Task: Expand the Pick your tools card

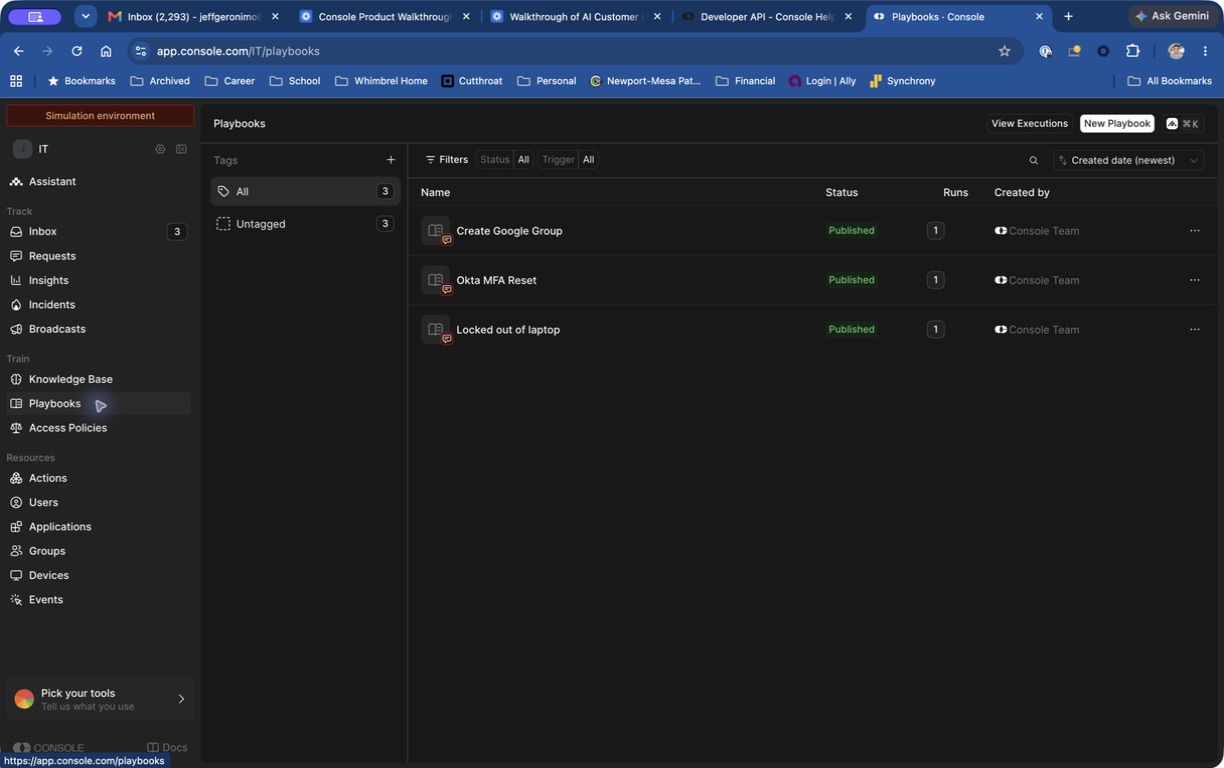Action: (100, 699)
